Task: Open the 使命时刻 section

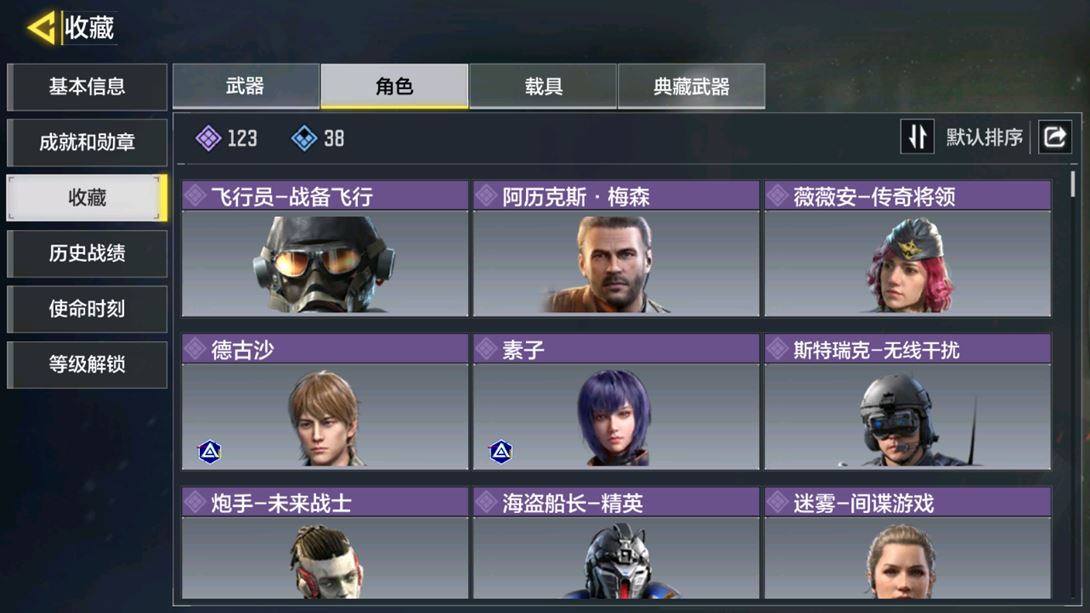Action: coord(87,309)
